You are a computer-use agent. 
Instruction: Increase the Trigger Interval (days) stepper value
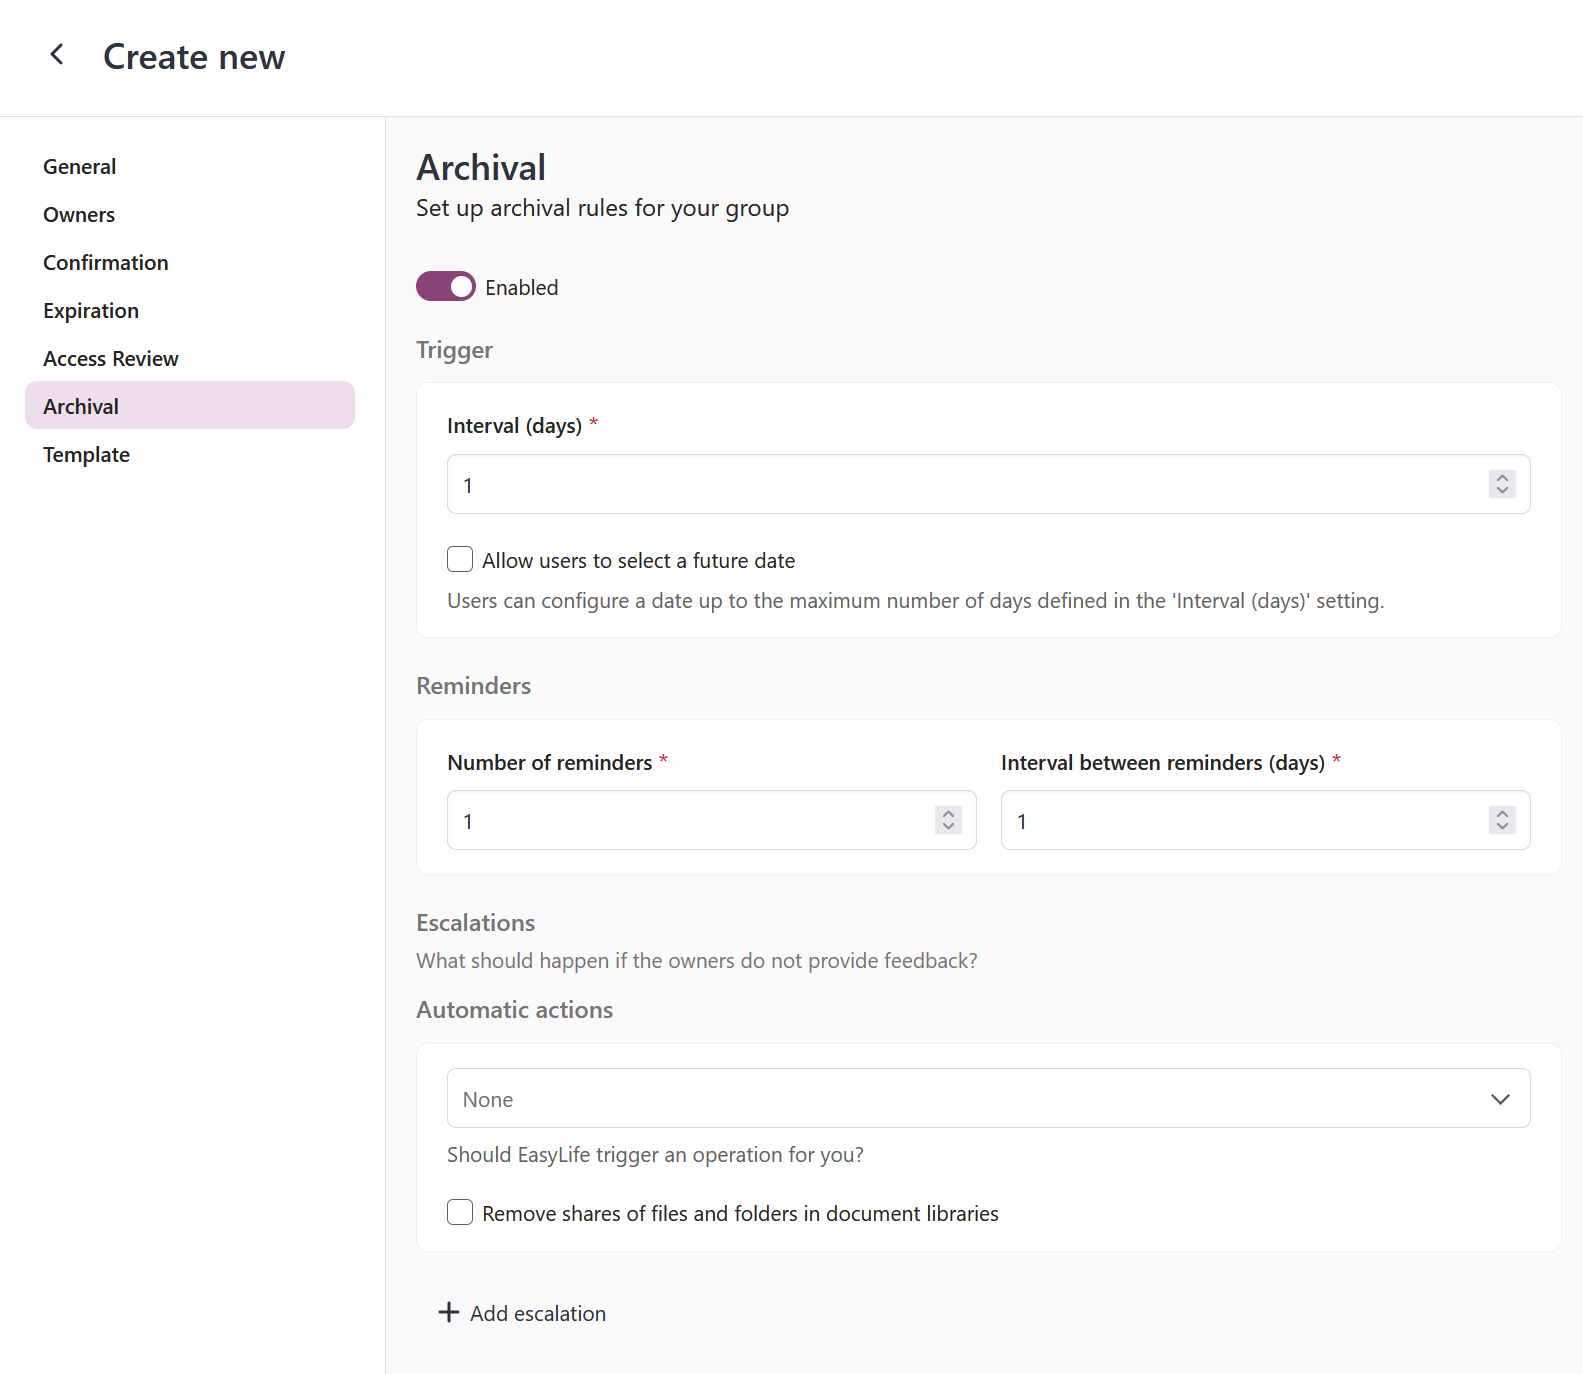click(x=1502, y=477)
